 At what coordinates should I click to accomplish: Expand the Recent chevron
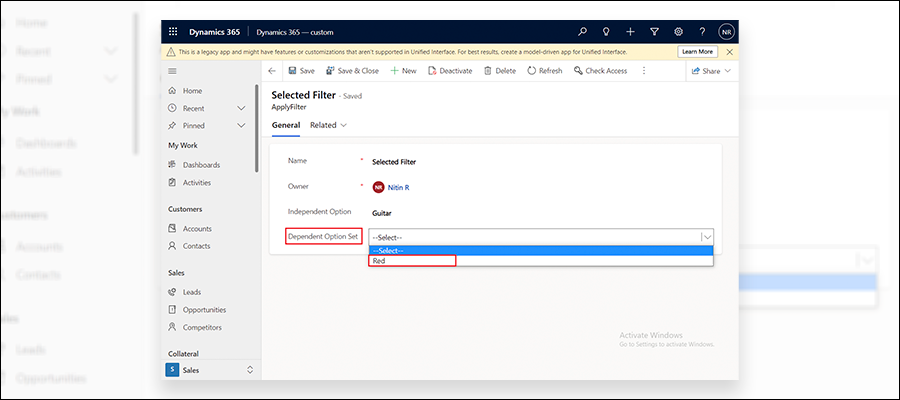(241, 108)
